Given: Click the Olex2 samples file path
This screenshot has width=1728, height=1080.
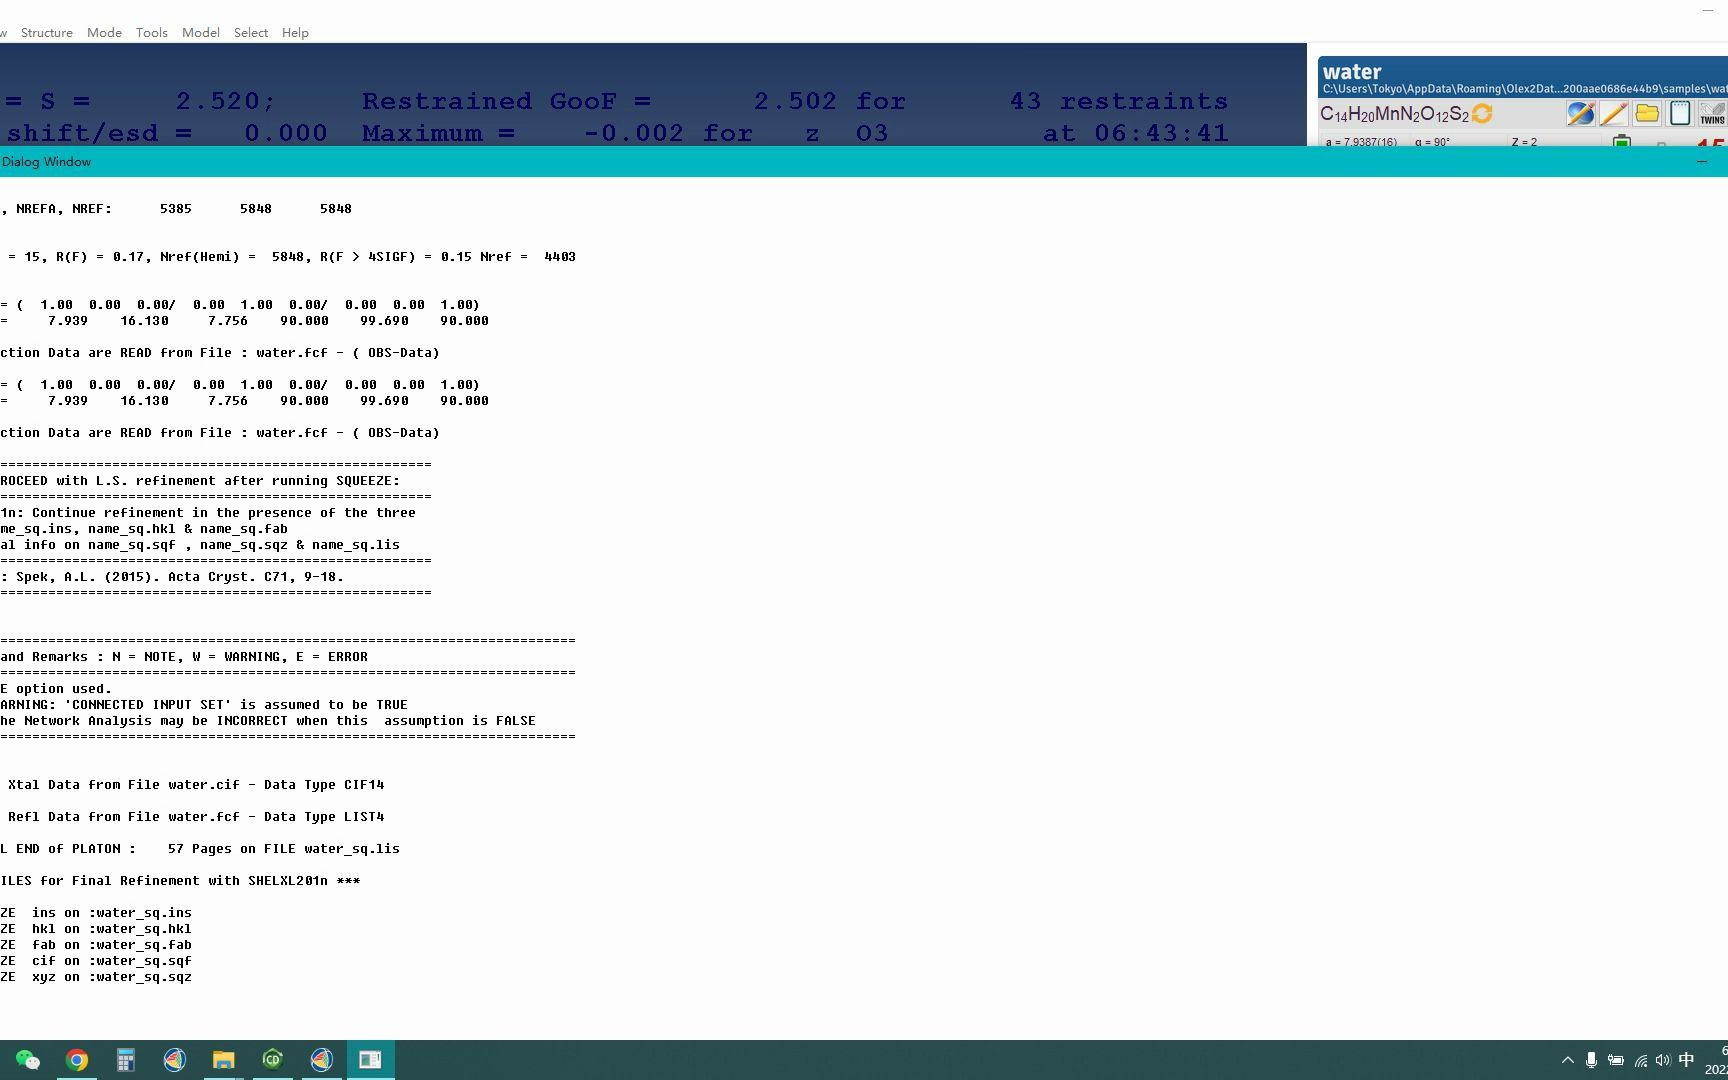Looking at the screenshot, I should [x=1525, y=89].
